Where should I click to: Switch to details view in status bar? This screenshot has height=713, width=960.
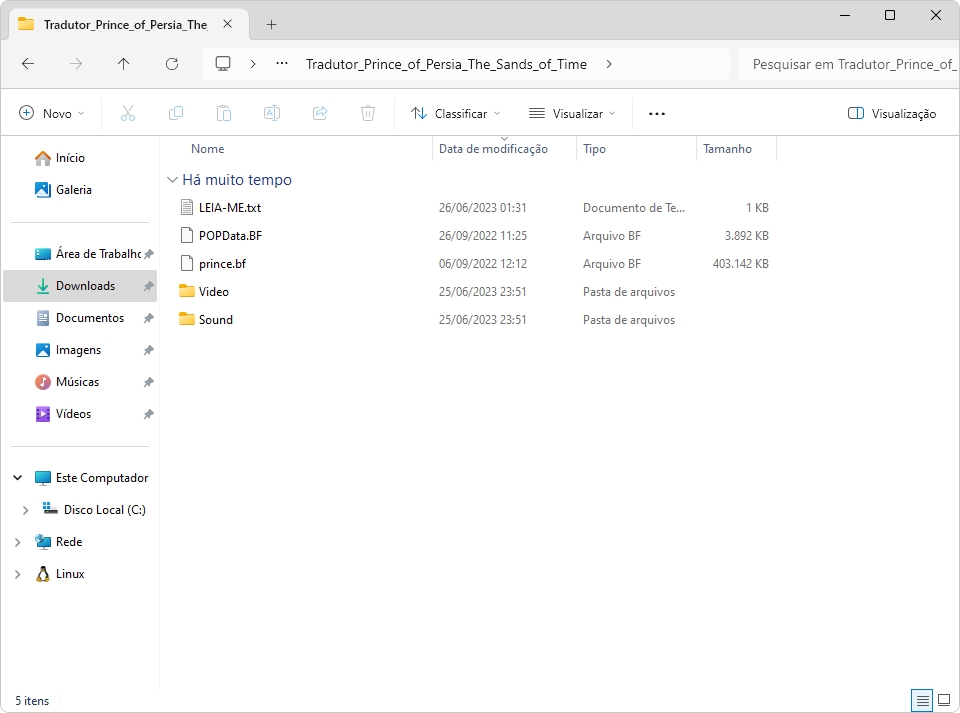point(922,700)
